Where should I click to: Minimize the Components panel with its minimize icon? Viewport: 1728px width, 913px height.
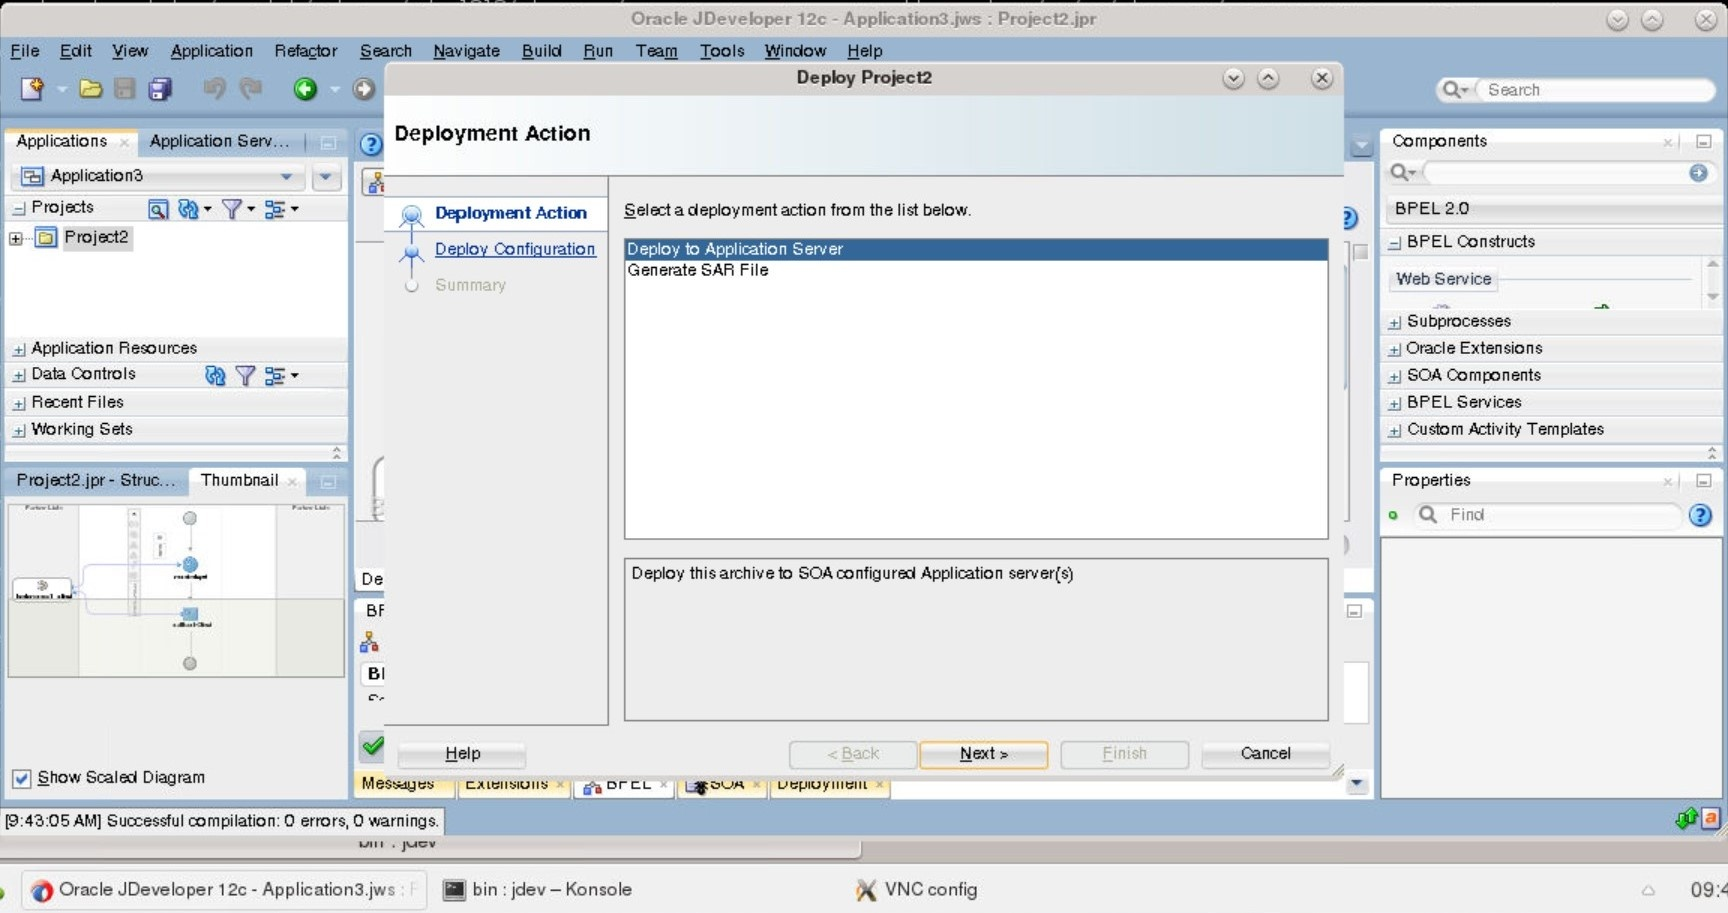point(1704,142)
